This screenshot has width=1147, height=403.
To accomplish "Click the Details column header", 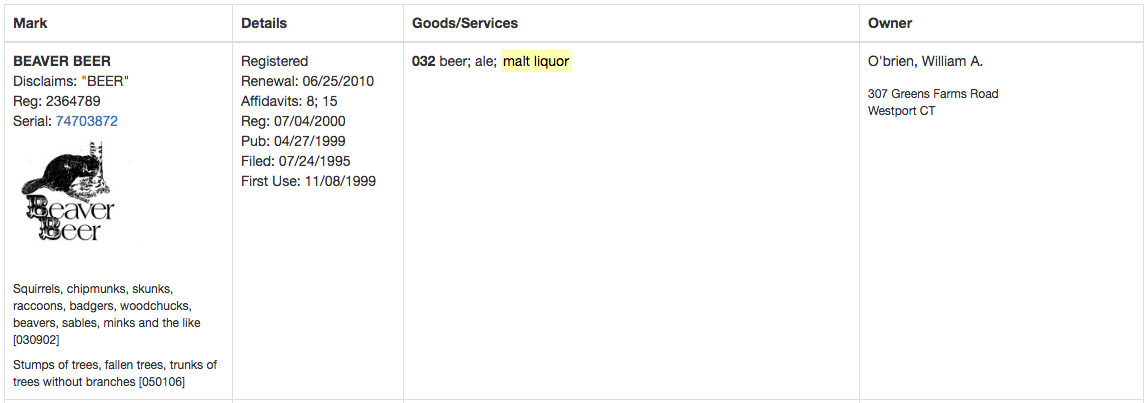I will pyautogui.click(x=264, y=23).
